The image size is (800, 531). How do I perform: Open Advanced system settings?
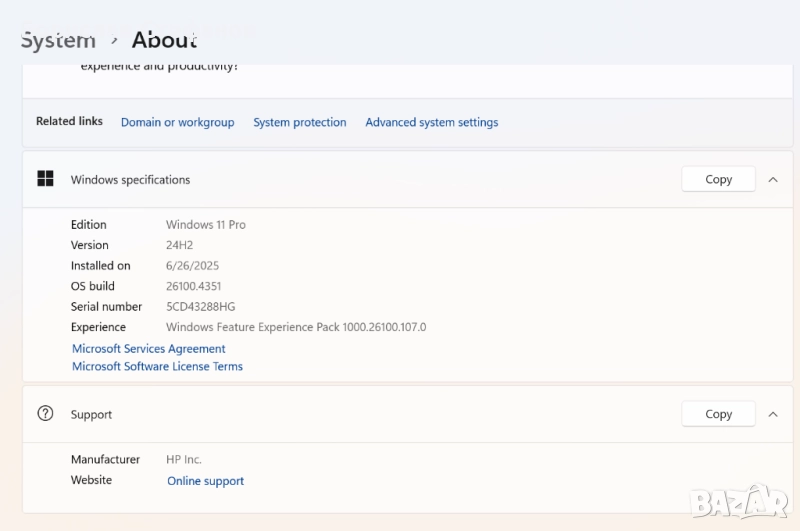pos(431,122)
